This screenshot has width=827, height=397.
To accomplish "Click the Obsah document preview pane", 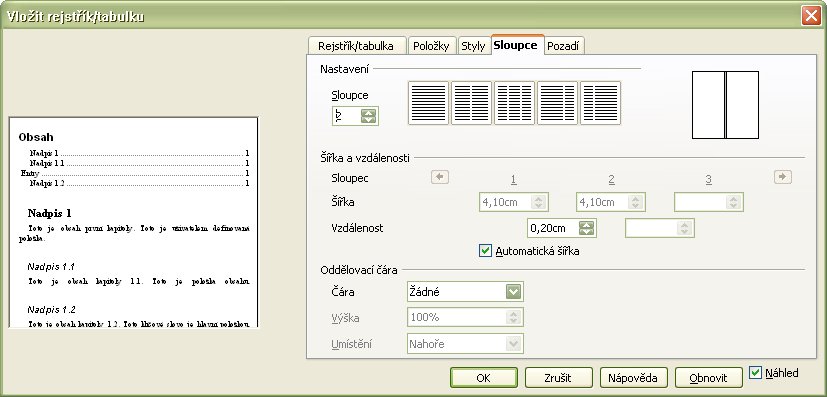I will (x=133, y=222).
